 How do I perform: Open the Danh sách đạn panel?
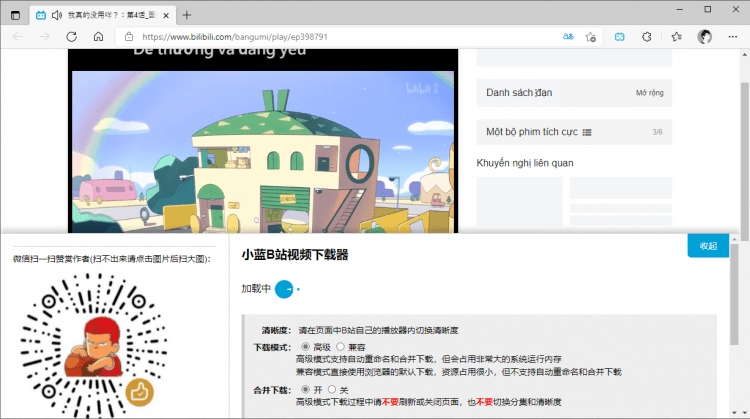pyautogui.click(x=574, y=93)
